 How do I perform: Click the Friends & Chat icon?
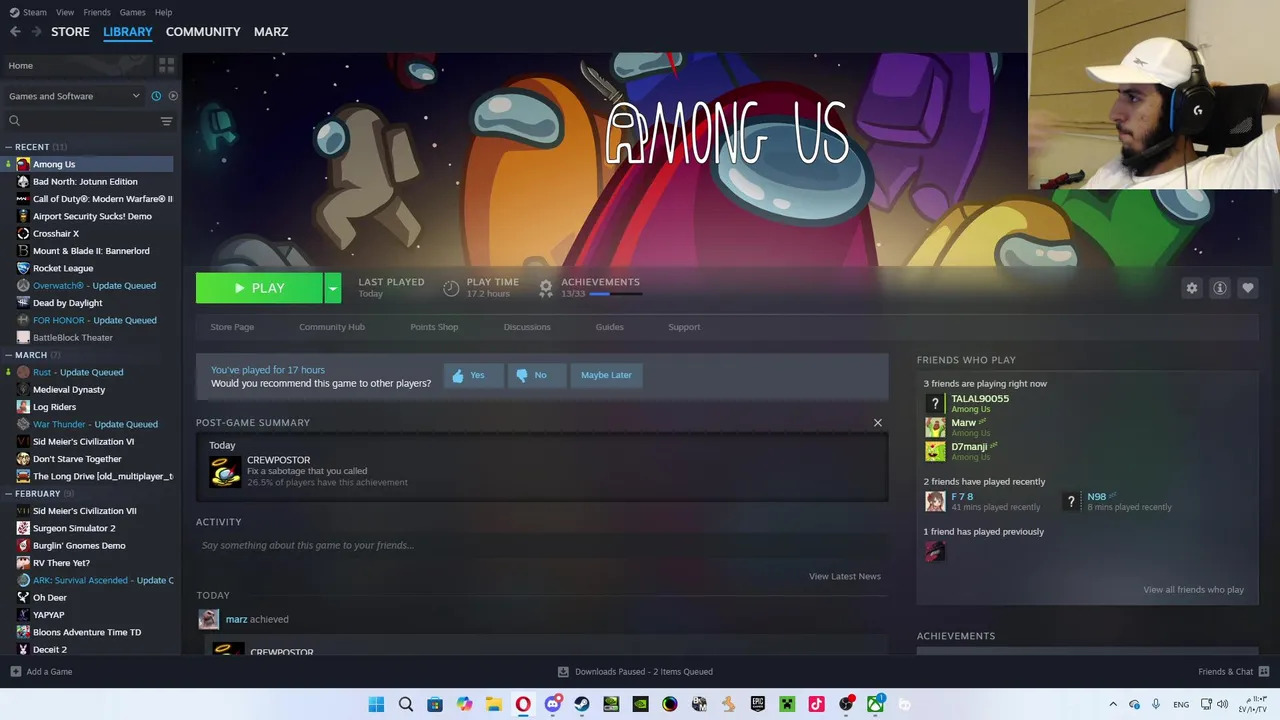pos(1264,671)
